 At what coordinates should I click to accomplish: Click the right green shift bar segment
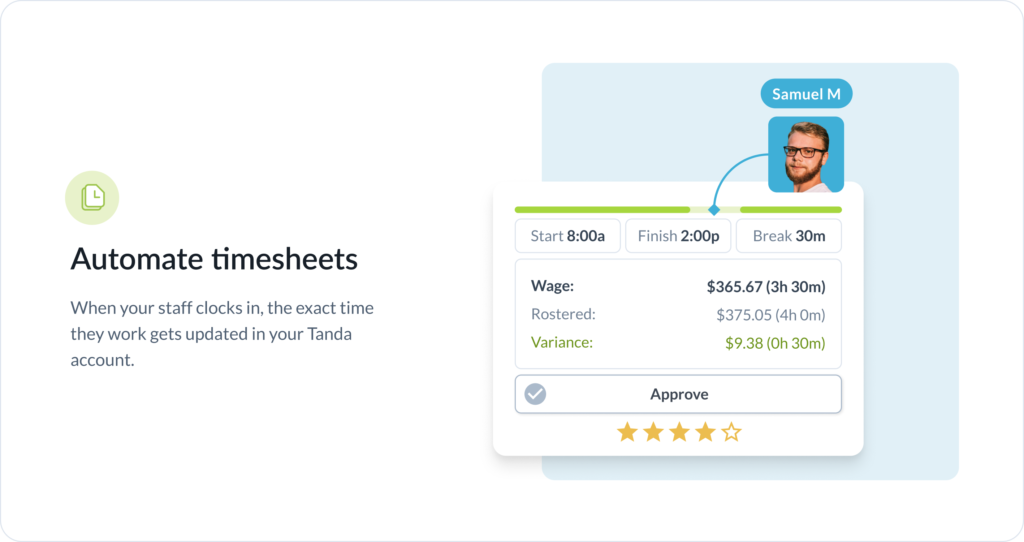coord(791,210)
